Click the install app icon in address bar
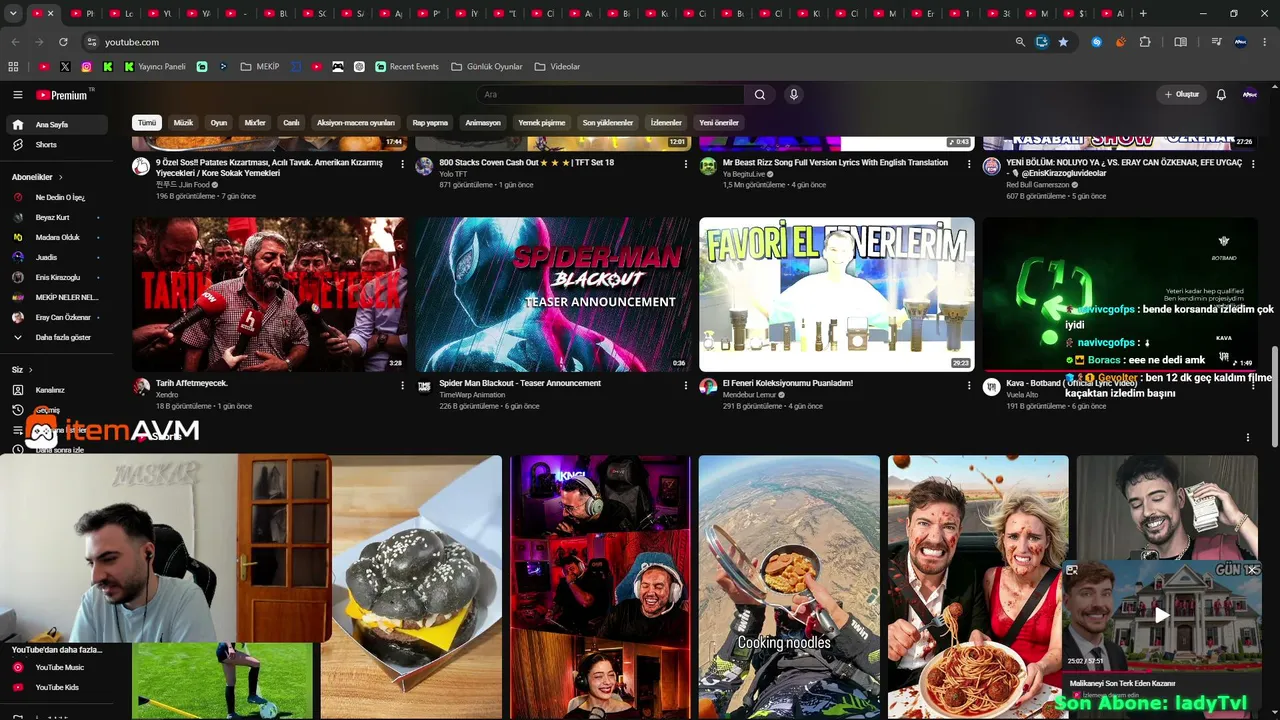Image resolution: width=1280 pixels, height=720 pixels. point(1042,42)
